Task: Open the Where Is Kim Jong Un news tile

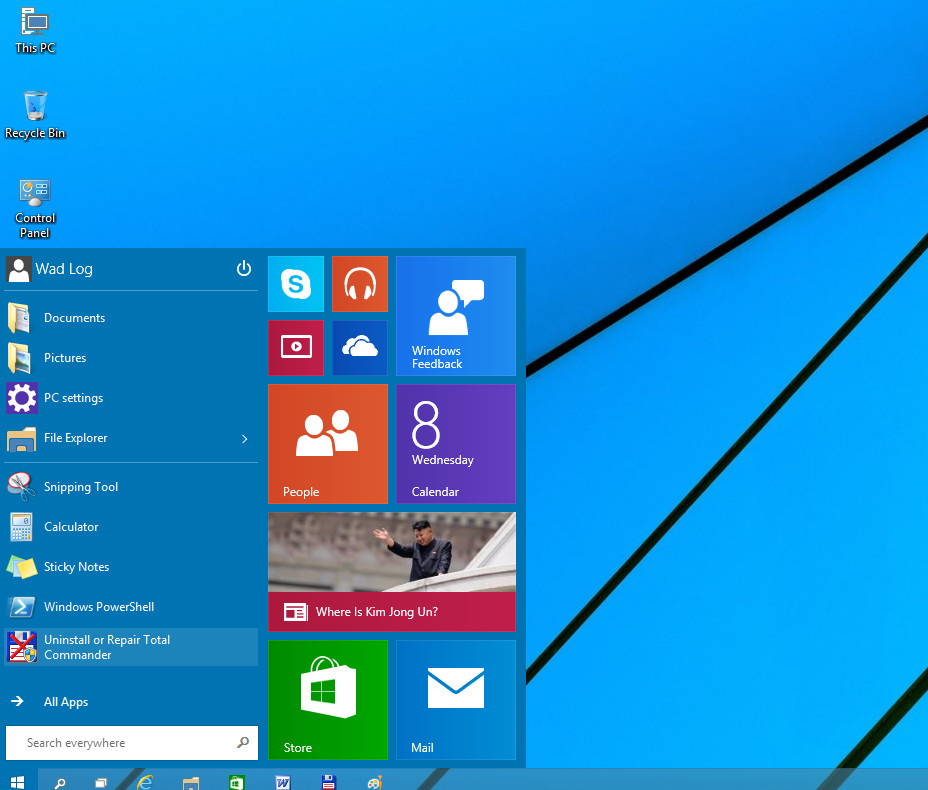Action: tap(391, 571)
